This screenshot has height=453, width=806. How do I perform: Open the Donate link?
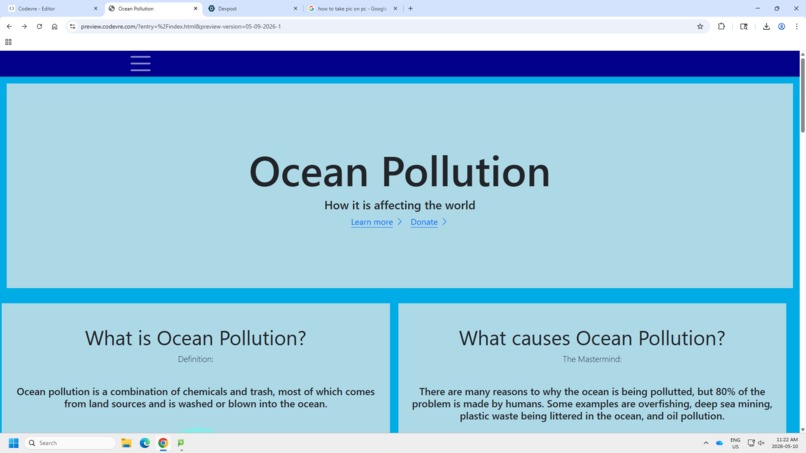coord(424,222)
